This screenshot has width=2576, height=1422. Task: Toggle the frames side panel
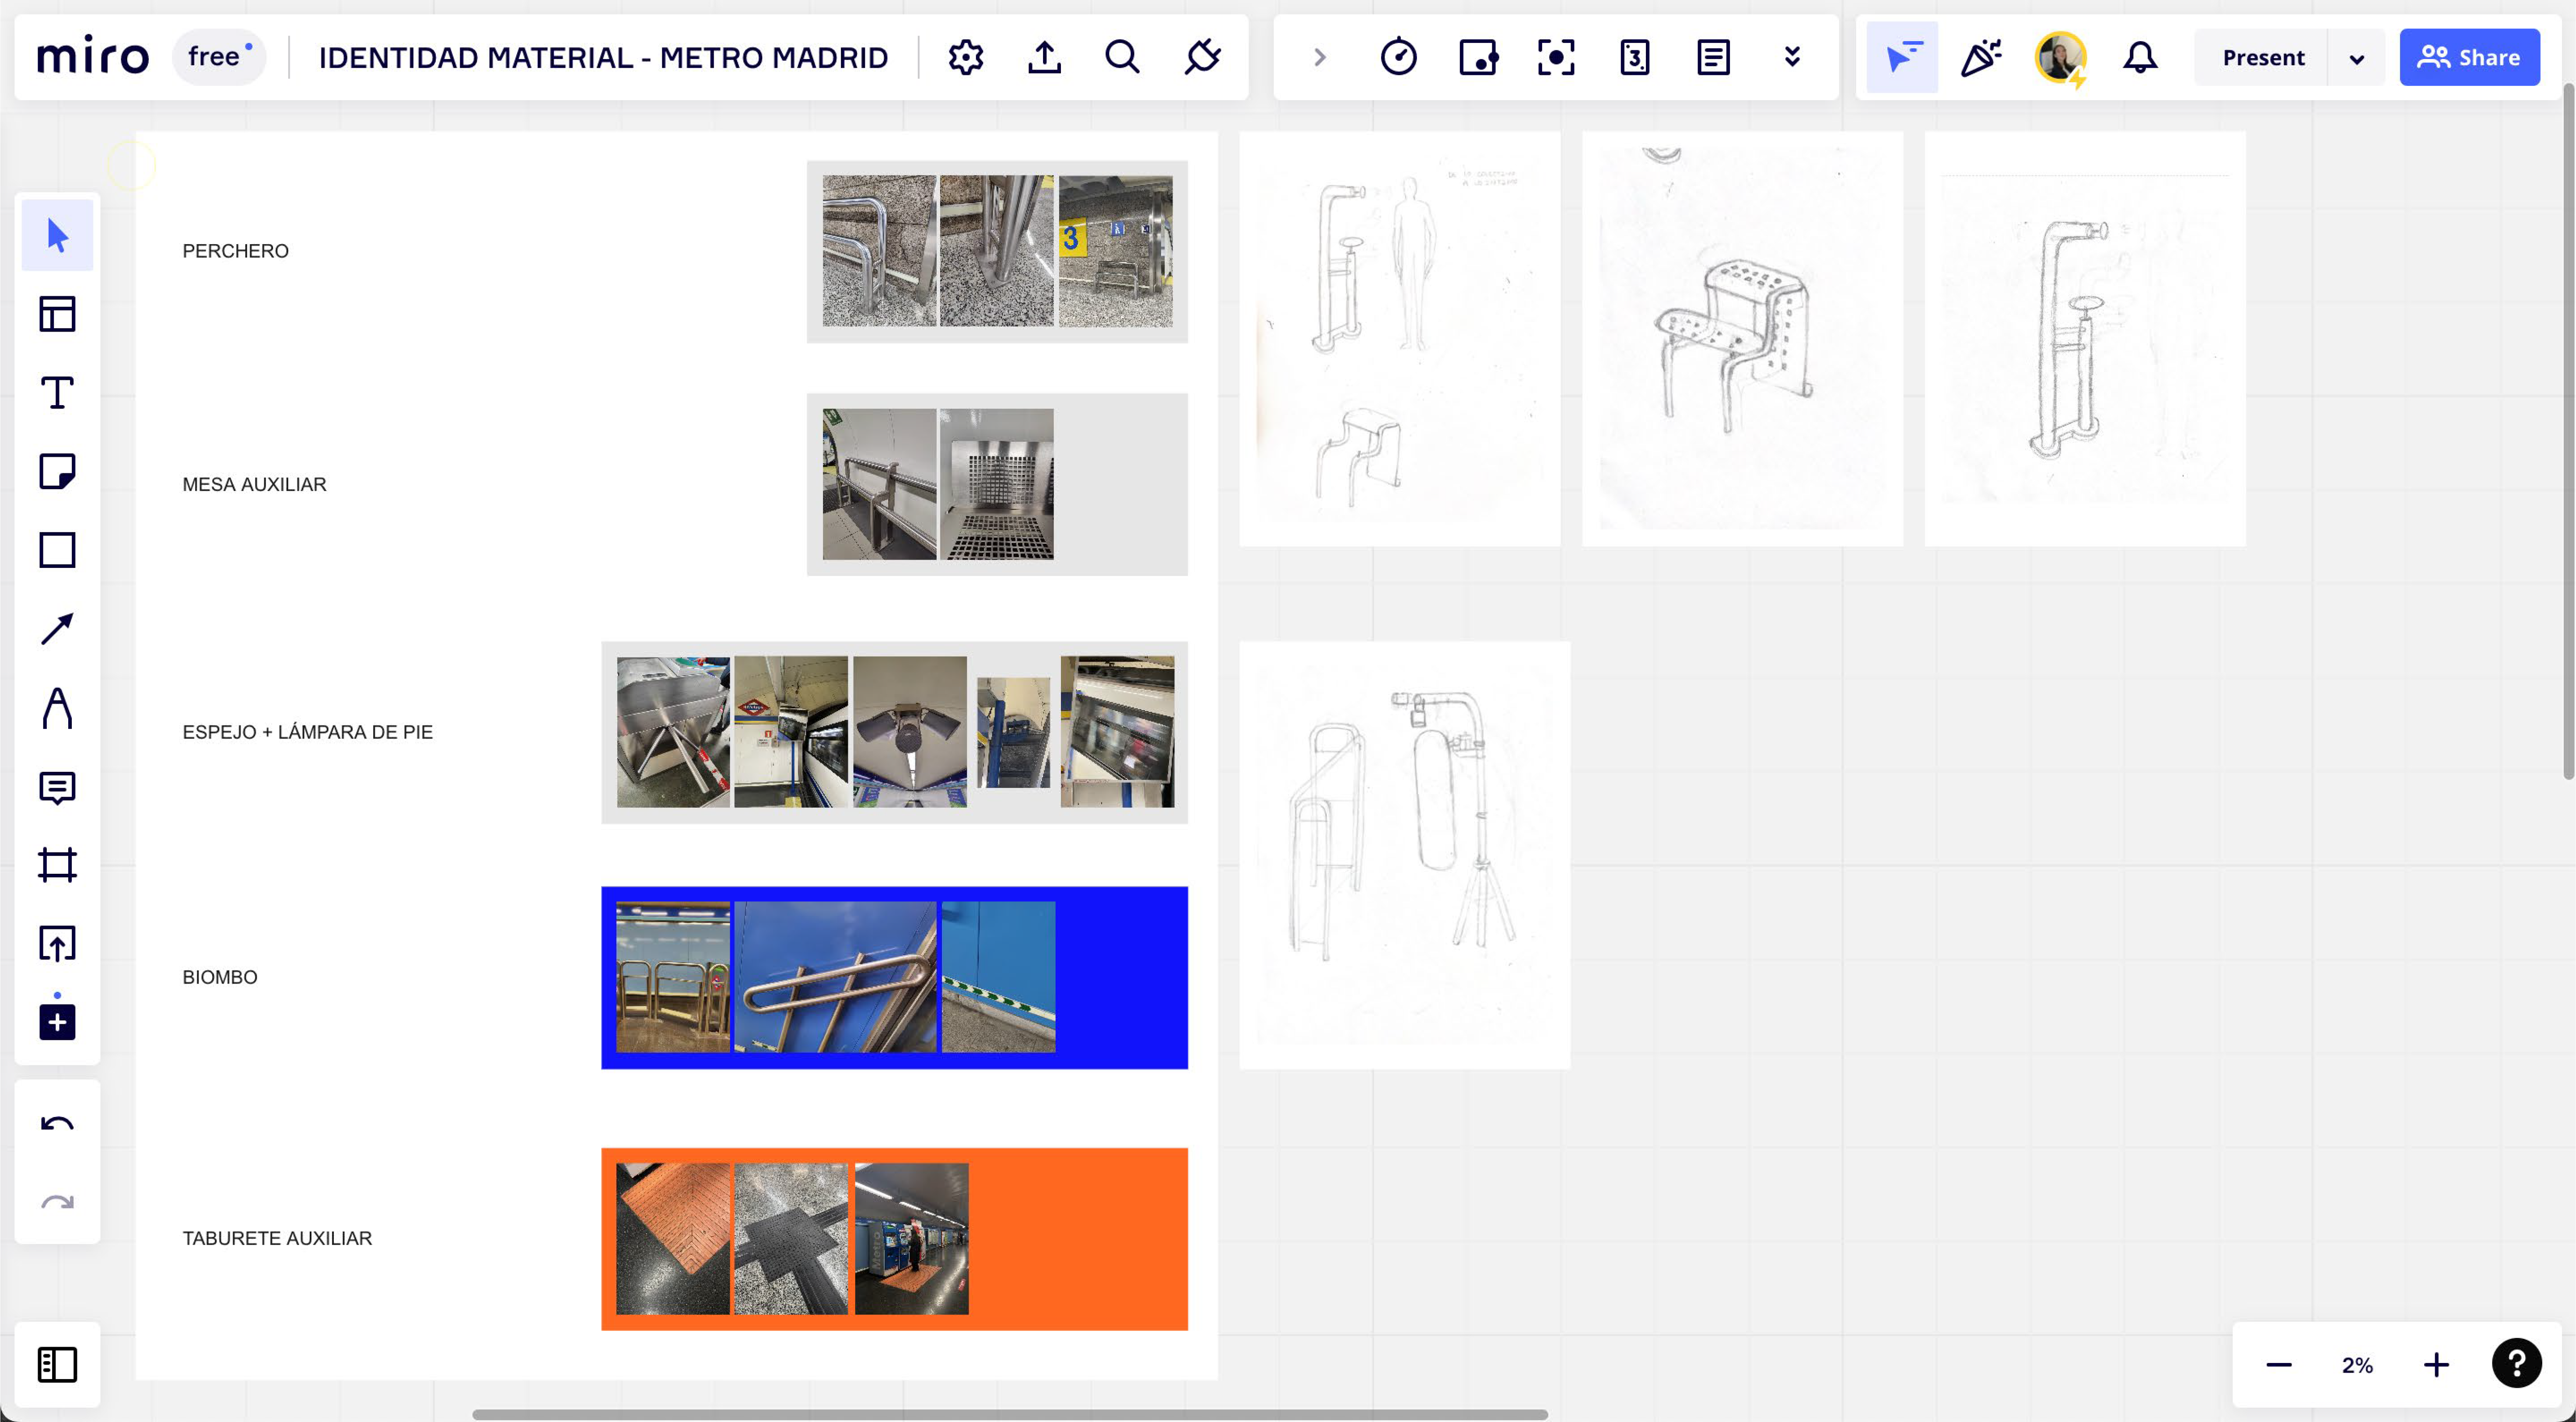57,1364
